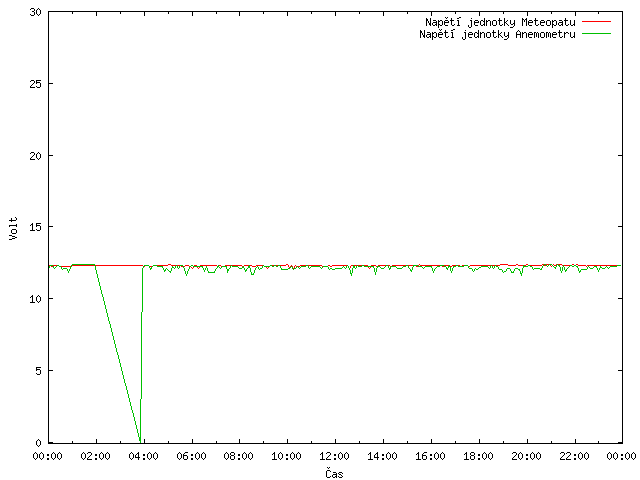Click the y-axis value 20

tap(36, 156)
